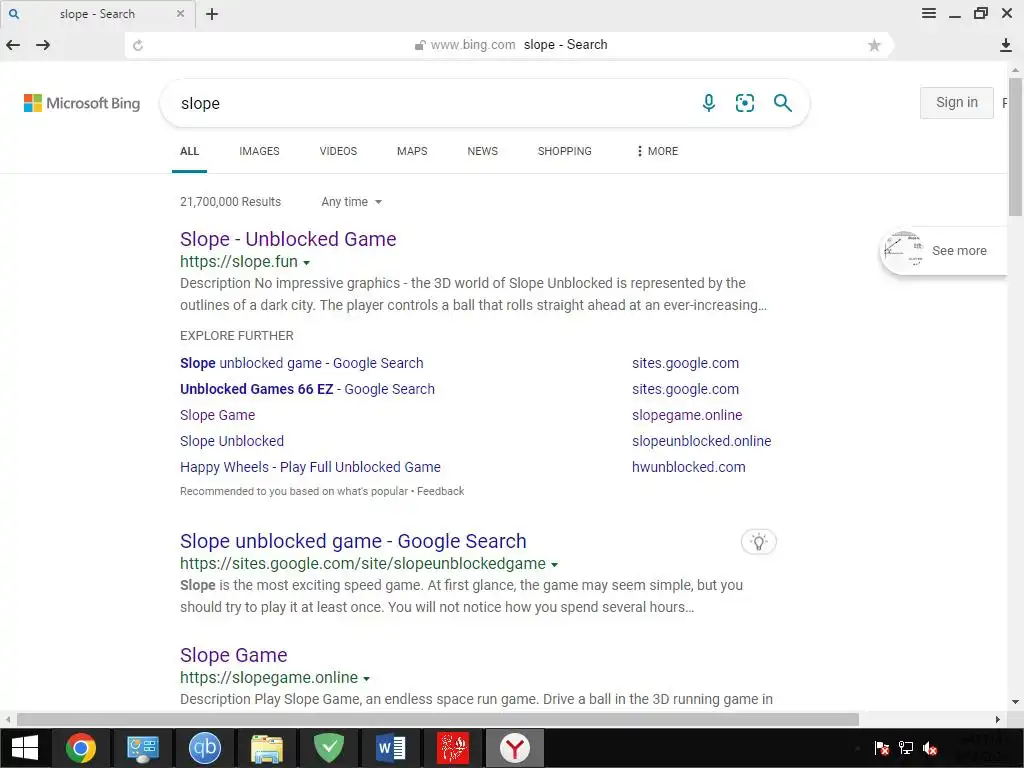Expand arrow next to https://slope.fun
Image resolution: width=1024 pixels, height=768 pixels.
point(306,263)
